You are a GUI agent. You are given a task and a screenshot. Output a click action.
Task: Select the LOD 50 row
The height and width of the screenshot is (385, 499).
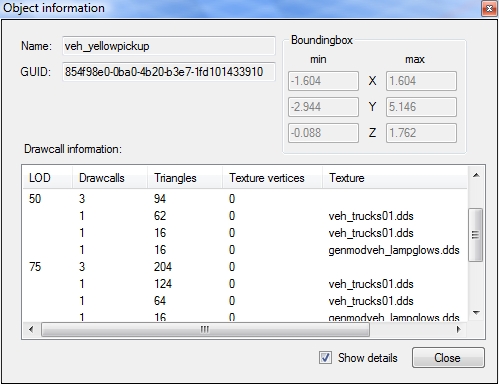coord(245,199)
